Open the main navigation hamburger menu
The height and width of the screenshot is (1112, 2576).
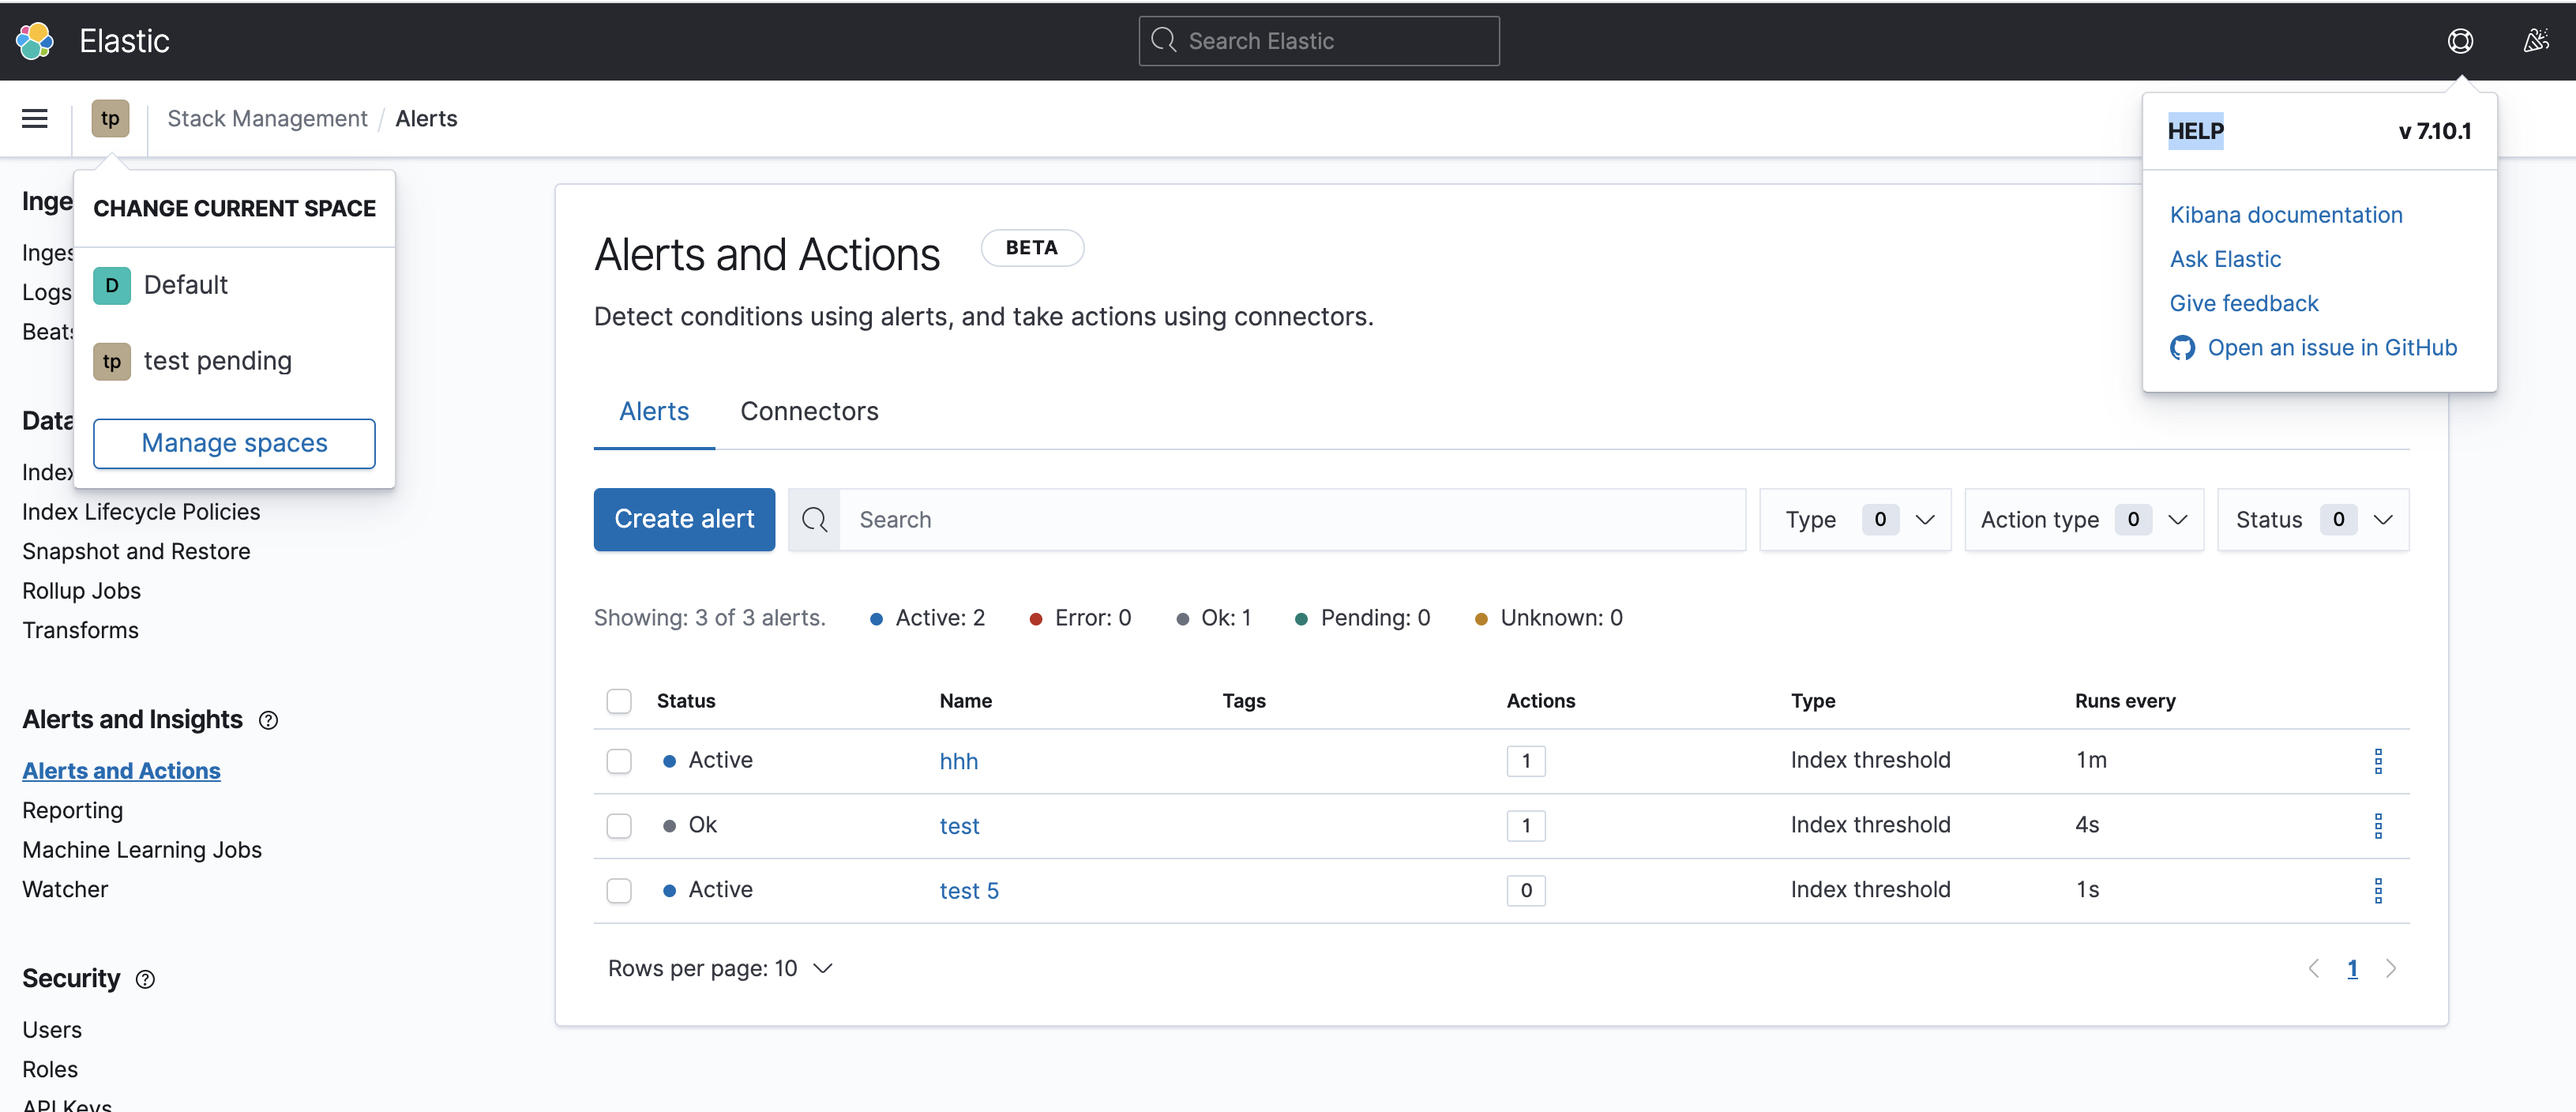[x=34, y=118]
